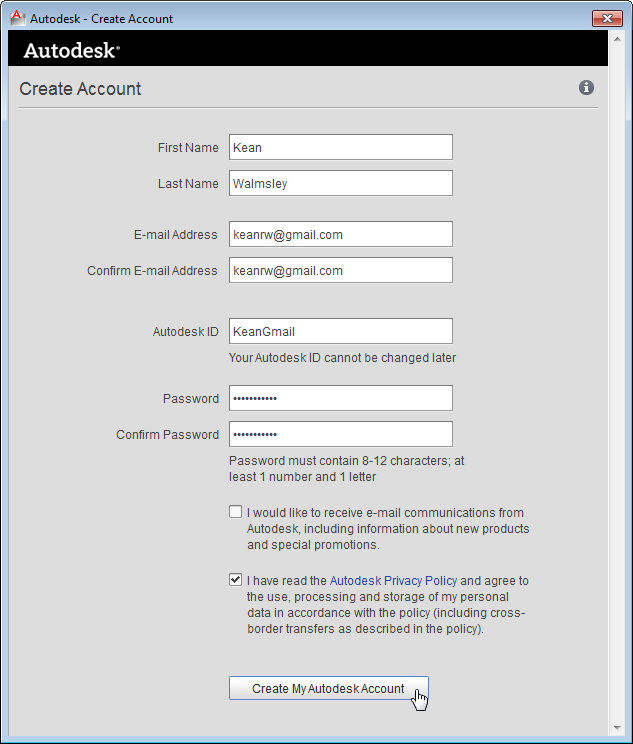This screenshot has height=744, width=633.
Task: Click into the First Name field
Action: tap(340, 147)
